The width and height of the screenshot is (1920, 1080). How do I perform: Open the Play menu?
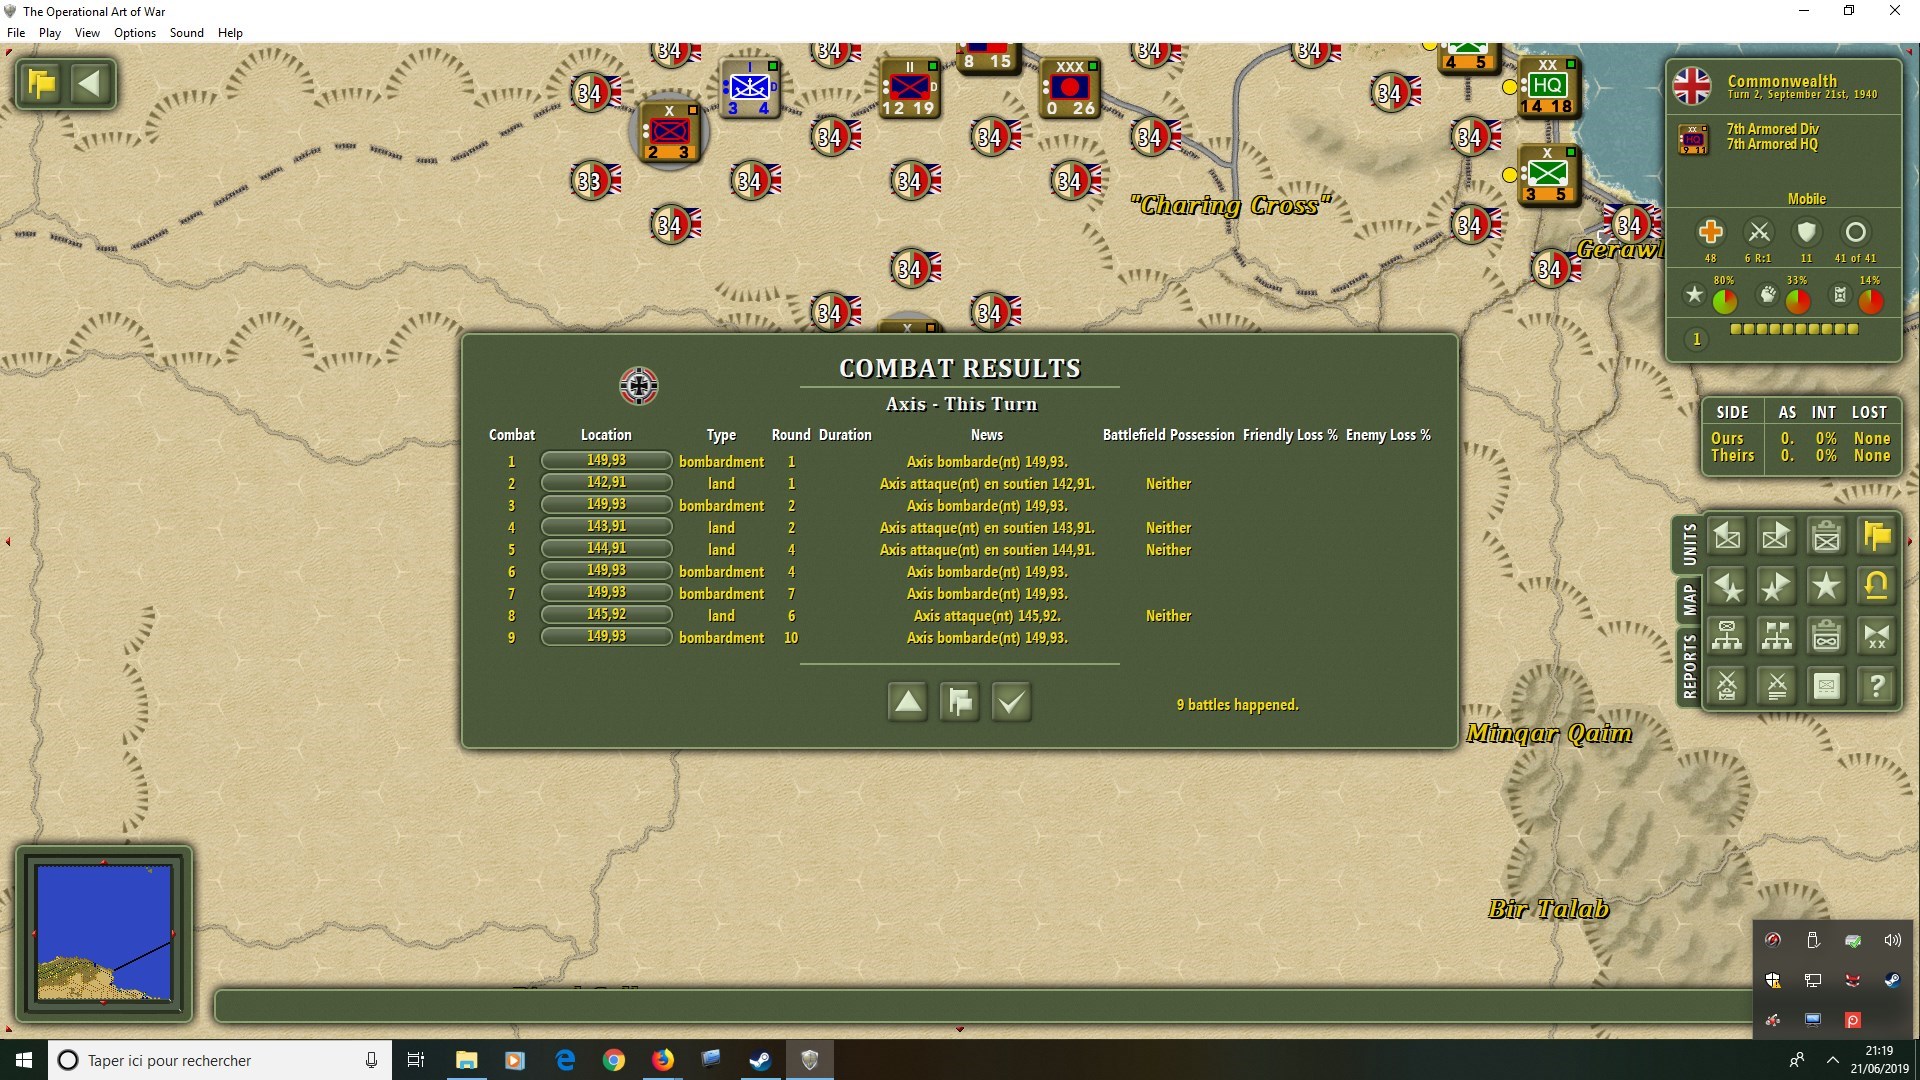49,33
